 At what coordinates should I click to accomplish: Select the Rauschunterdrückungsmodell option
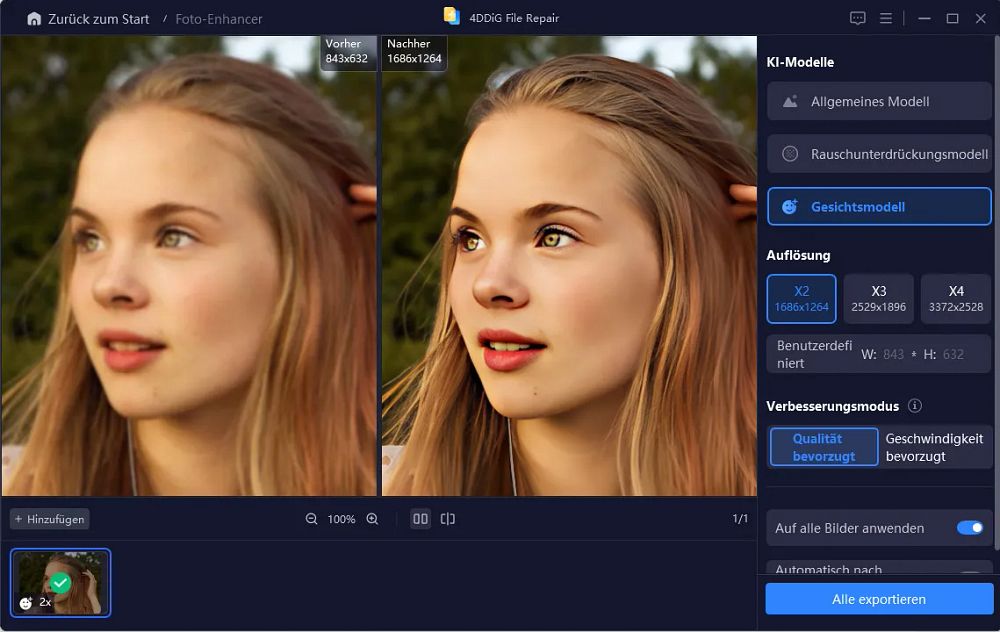(879, 154)
